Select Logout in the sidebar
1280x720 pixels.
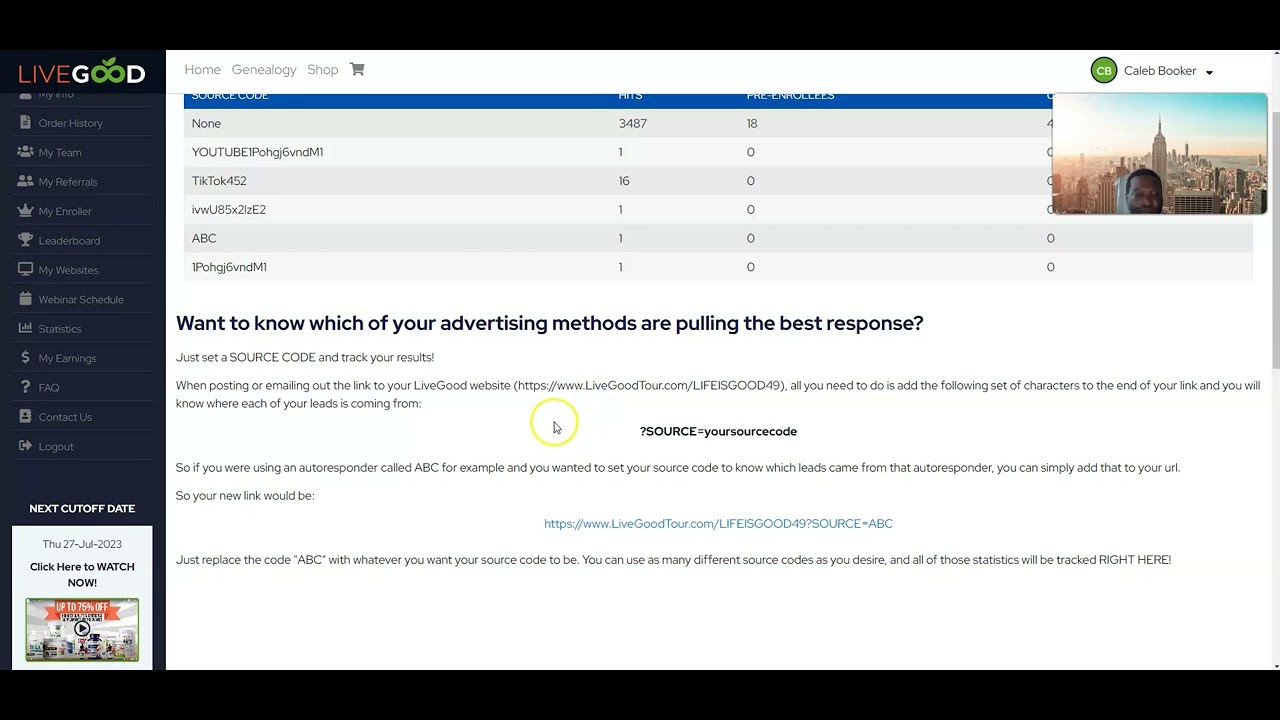pyautogui.click(x=56, y=446)
